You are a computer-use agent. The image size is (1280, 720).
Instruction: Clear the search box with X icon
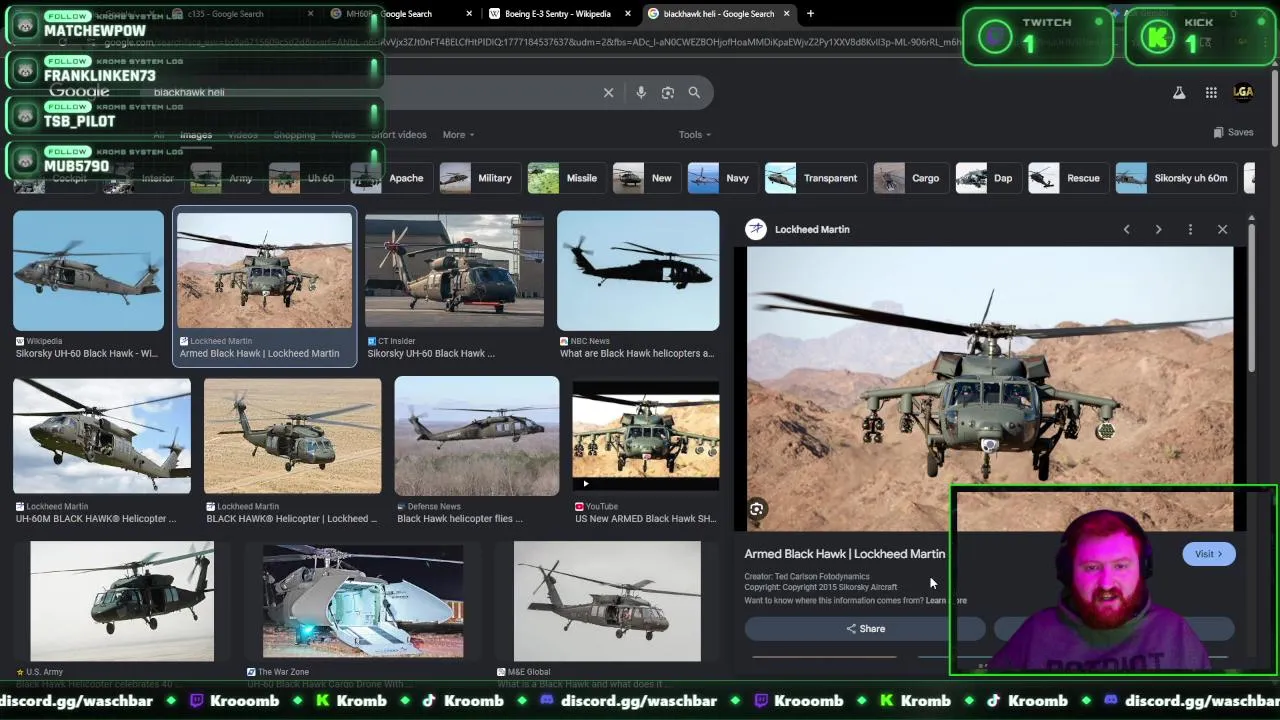click(x=608, y=92)
